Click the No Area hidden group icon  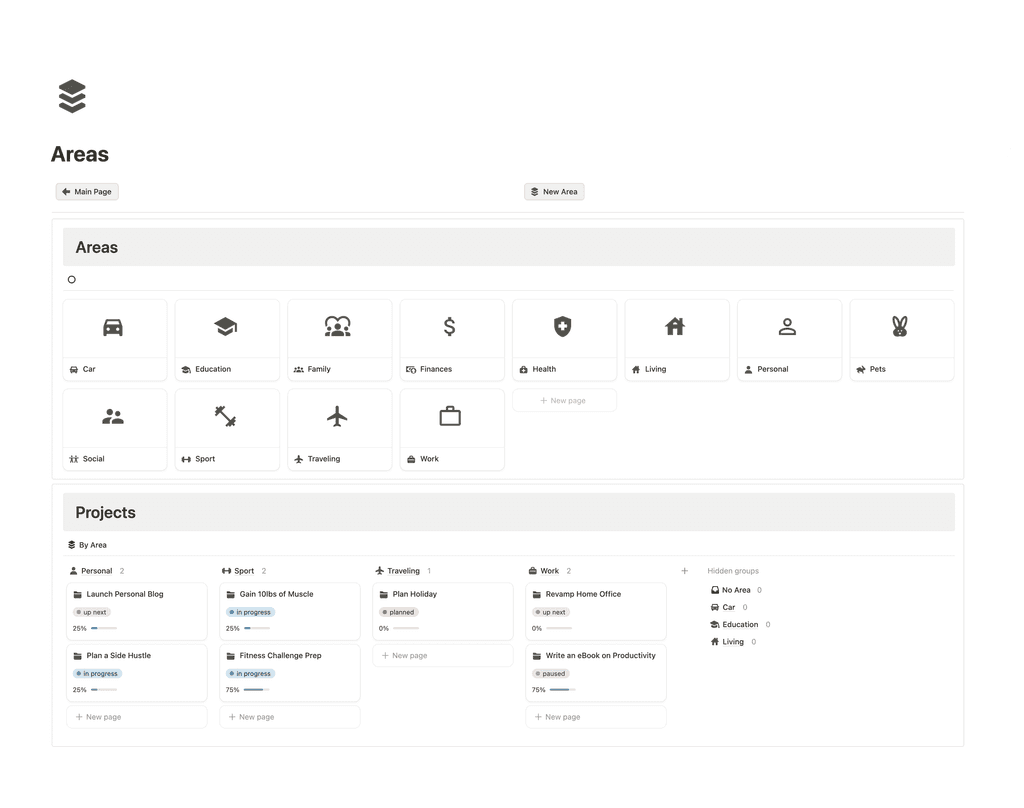pos(715,590)
